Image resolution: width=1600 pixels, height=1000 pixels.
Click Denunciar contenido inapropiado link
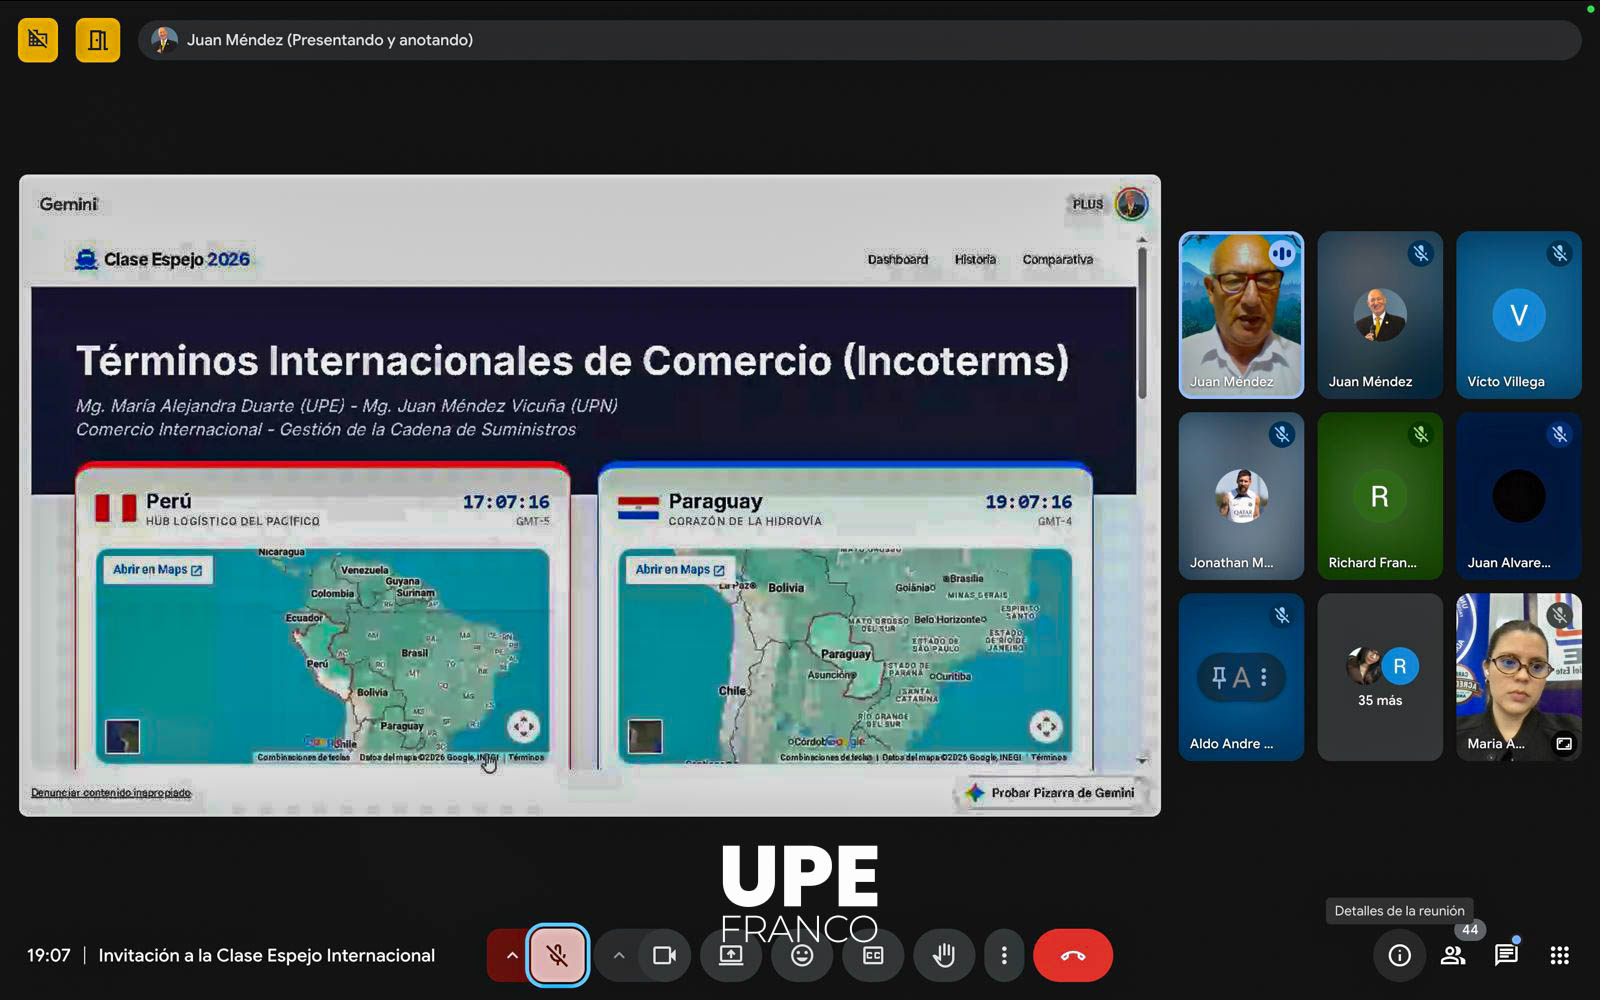coord(111,793)
